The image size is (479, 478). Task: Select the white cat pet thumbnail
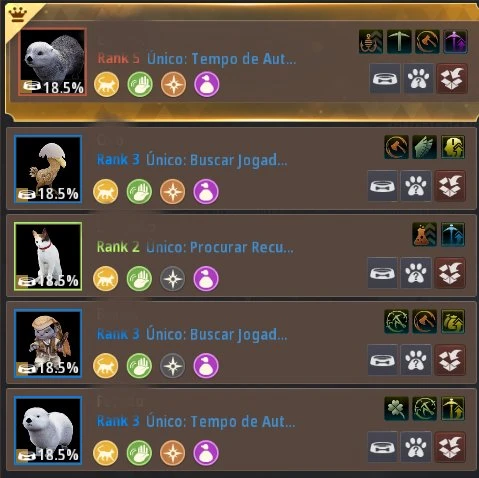(x=48, y=256)
